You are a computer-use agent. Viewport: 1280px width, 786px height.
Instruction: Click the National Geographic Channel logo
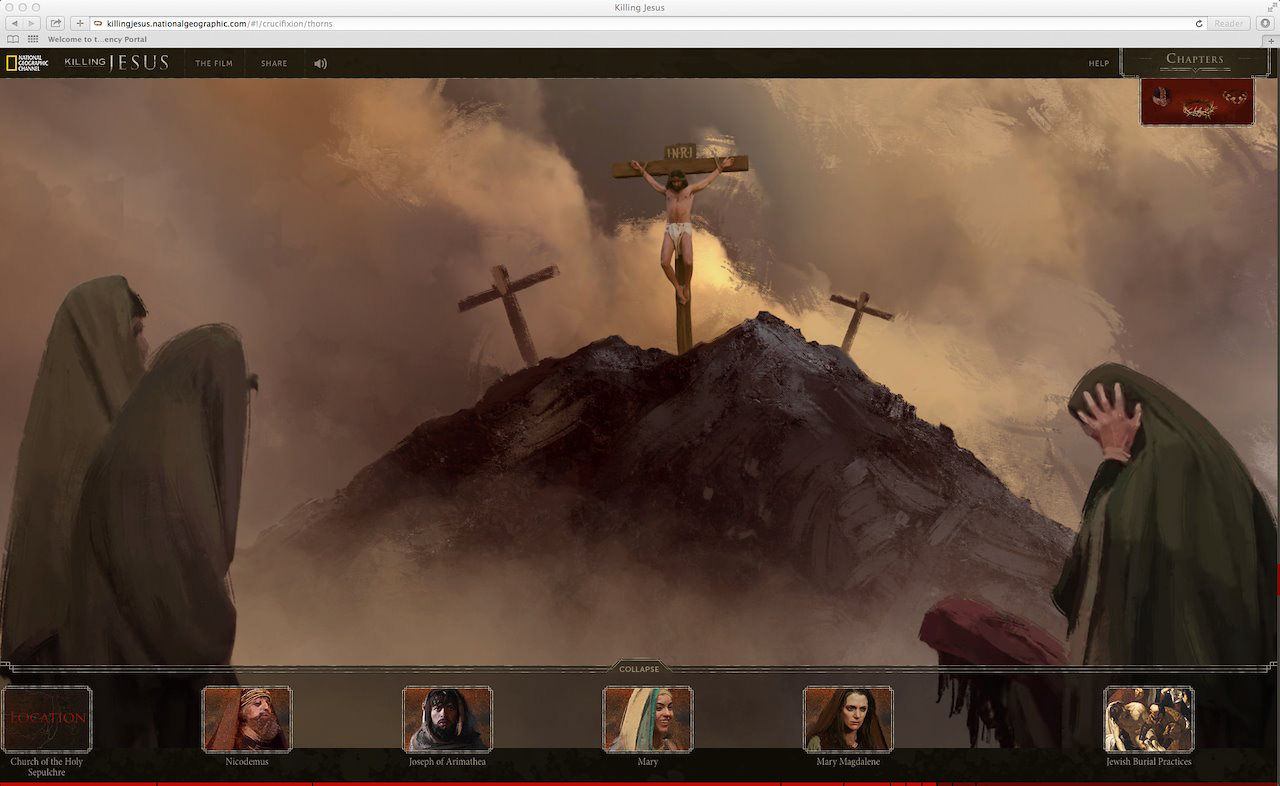[x=27, y=63]
